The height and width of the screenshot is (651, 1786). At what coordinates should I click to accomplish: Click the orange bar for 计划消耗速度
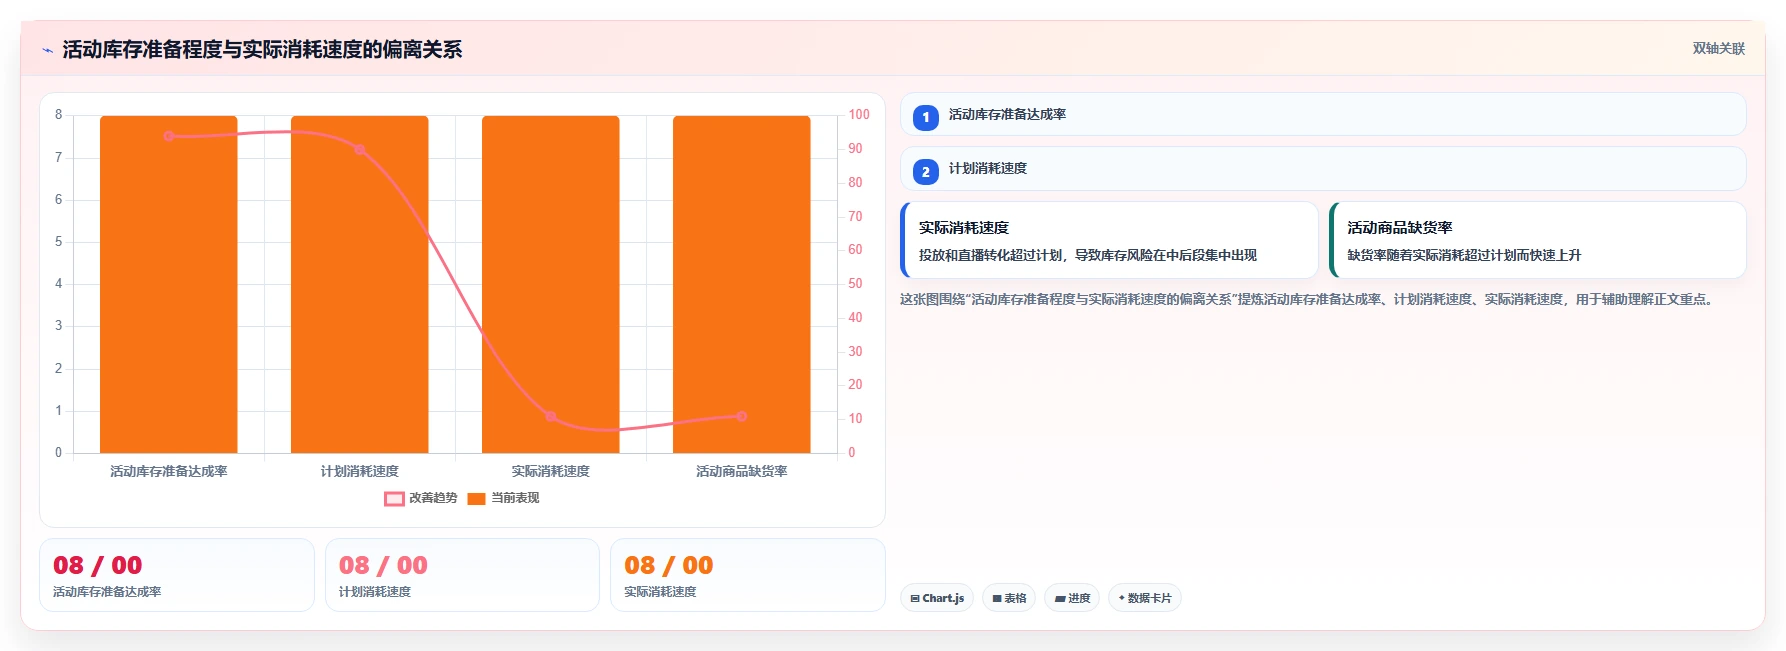(360, 284)
